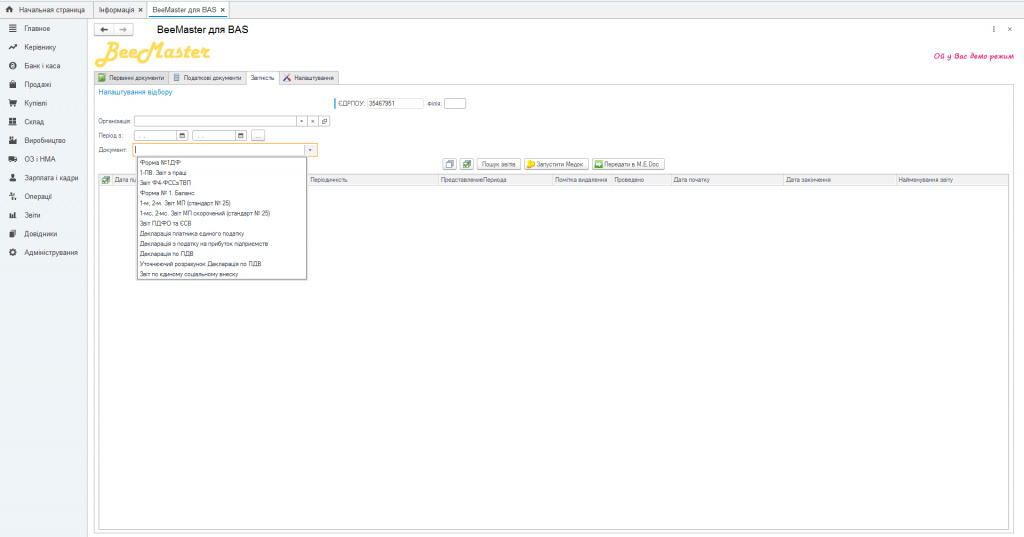This screenshot has height=537, width=1024.
Task: Open Адміністрування gear icon
Action: (x=12, y=252)
